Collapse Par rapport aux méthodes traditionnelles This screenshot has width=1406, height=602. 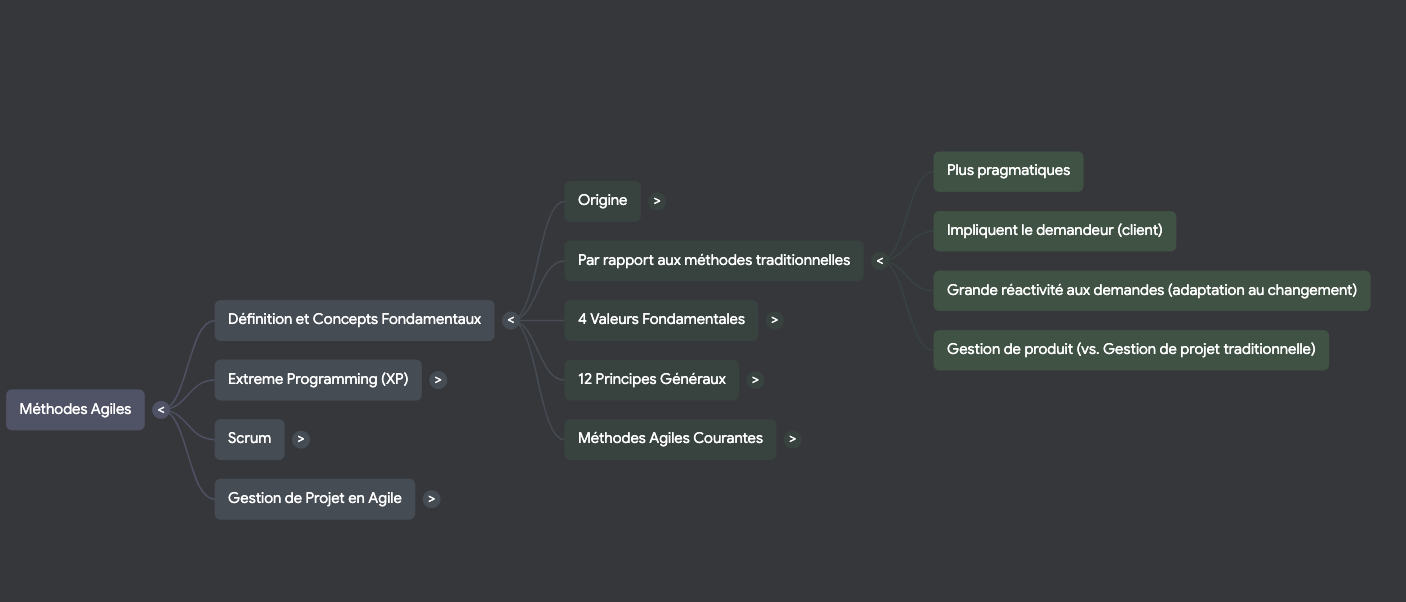click(880, 261)
